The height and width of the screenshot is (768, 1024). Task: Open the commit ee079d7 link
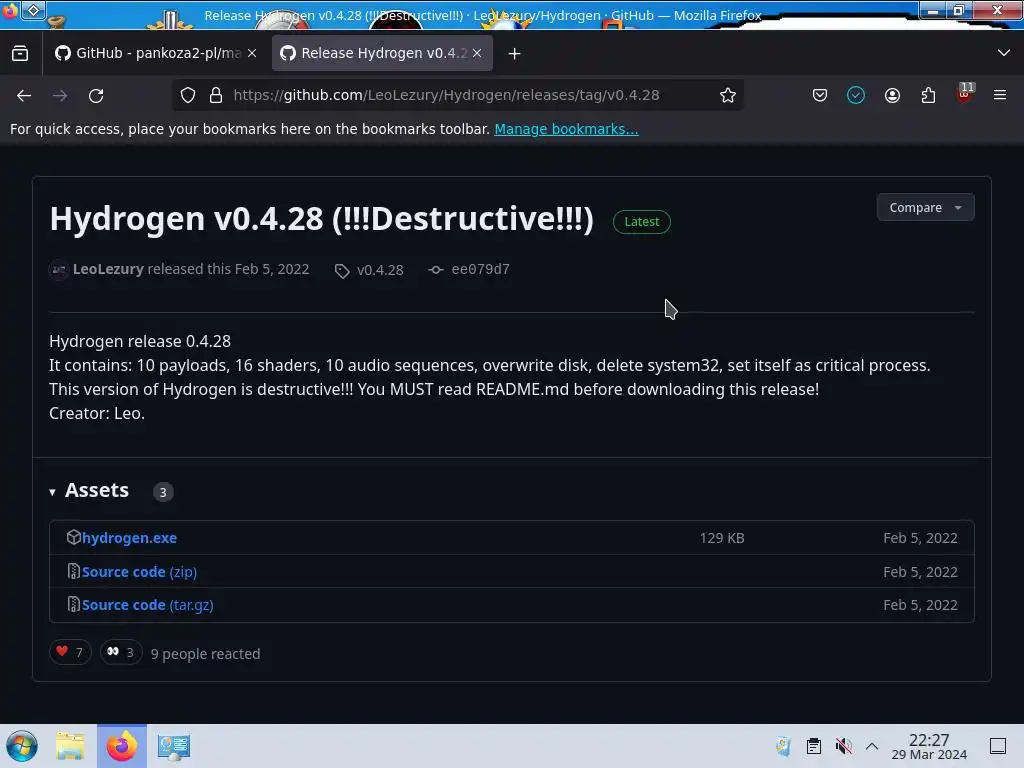[481, 269]
